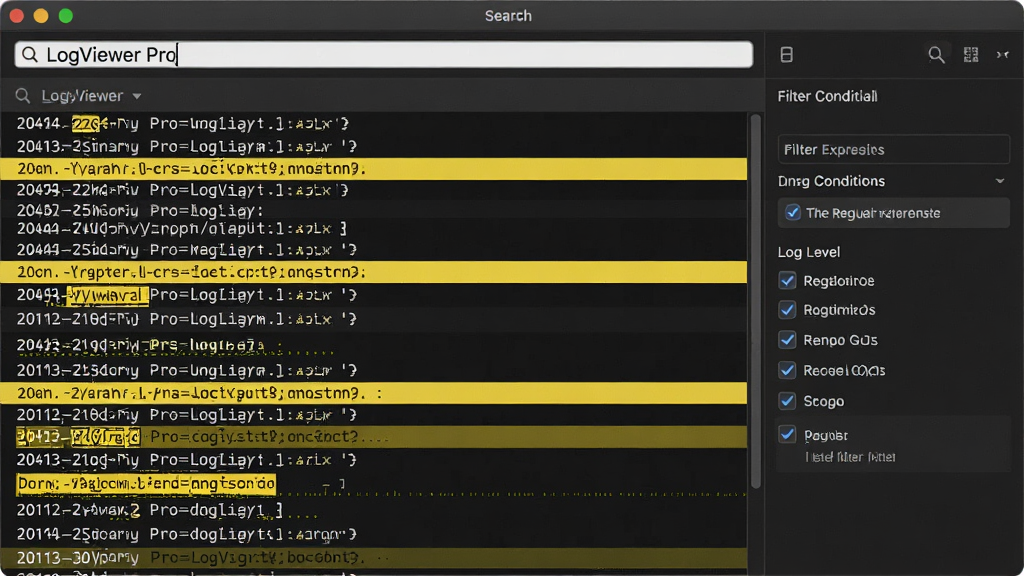Viewport: 1024px width, 576px height.
Task: Collapse the Dnsg Conditions section chevron
Action: (x=1000, y=181)
